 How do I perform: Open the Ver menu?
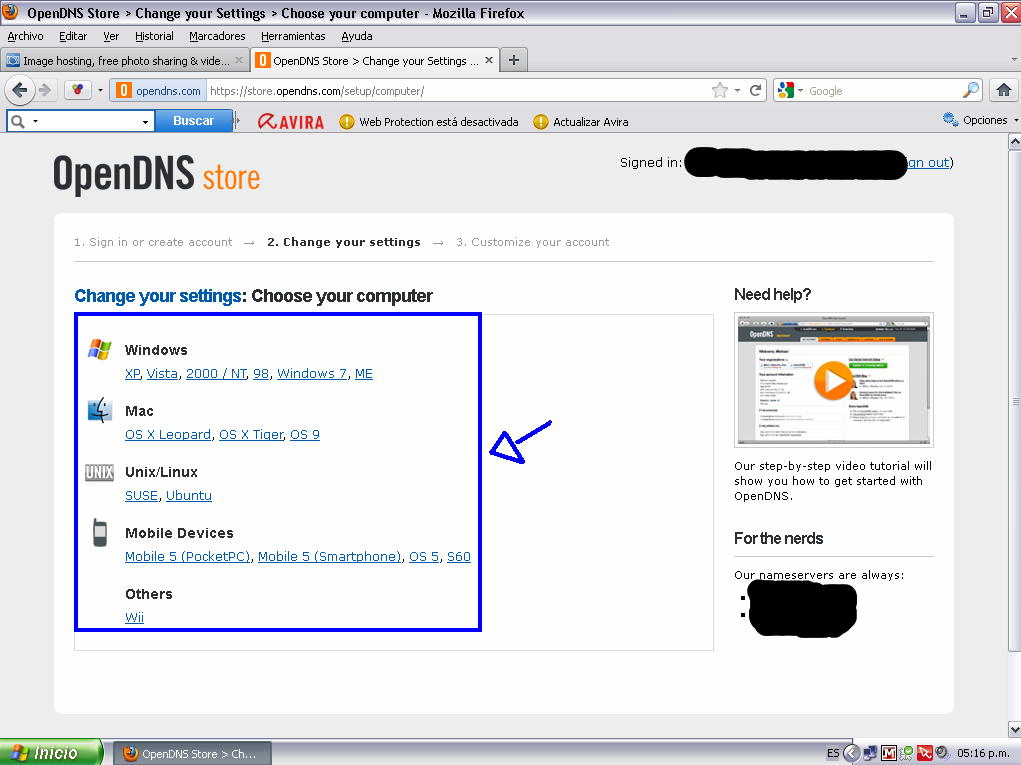[x=111, y=36]
